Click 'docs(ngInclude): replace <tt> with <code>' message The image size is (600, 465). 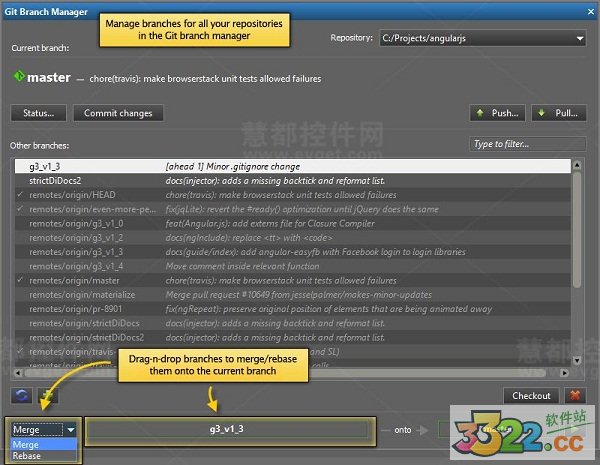click(x=249, y=238)
